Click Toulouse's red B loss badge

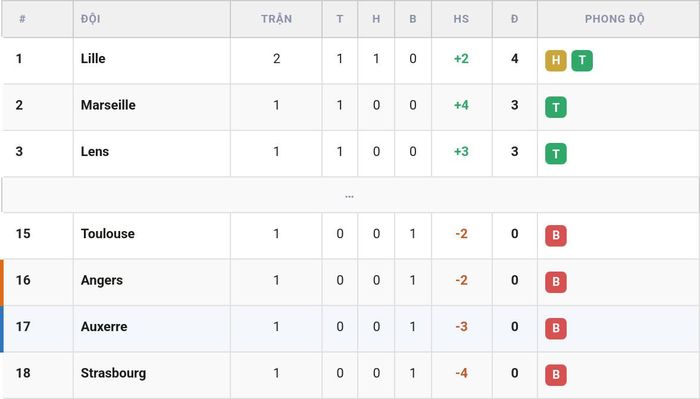coord(555,236)
